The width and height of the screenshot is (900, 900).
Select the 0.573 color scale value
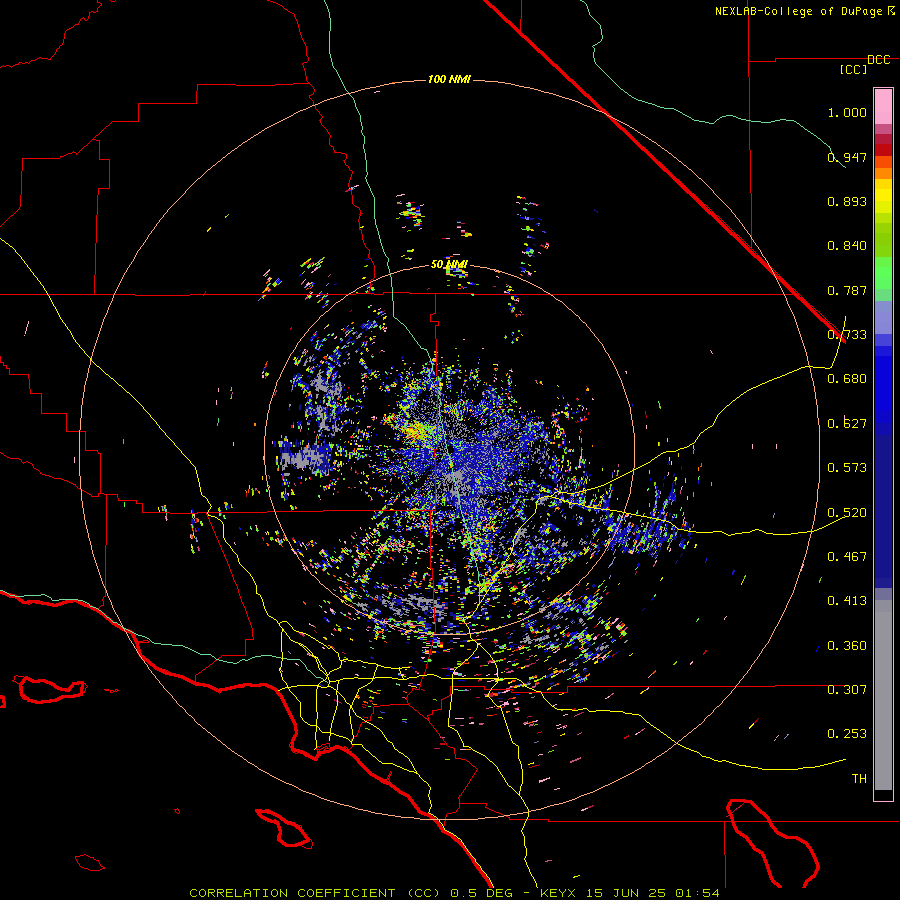click(x=847, y=468)
